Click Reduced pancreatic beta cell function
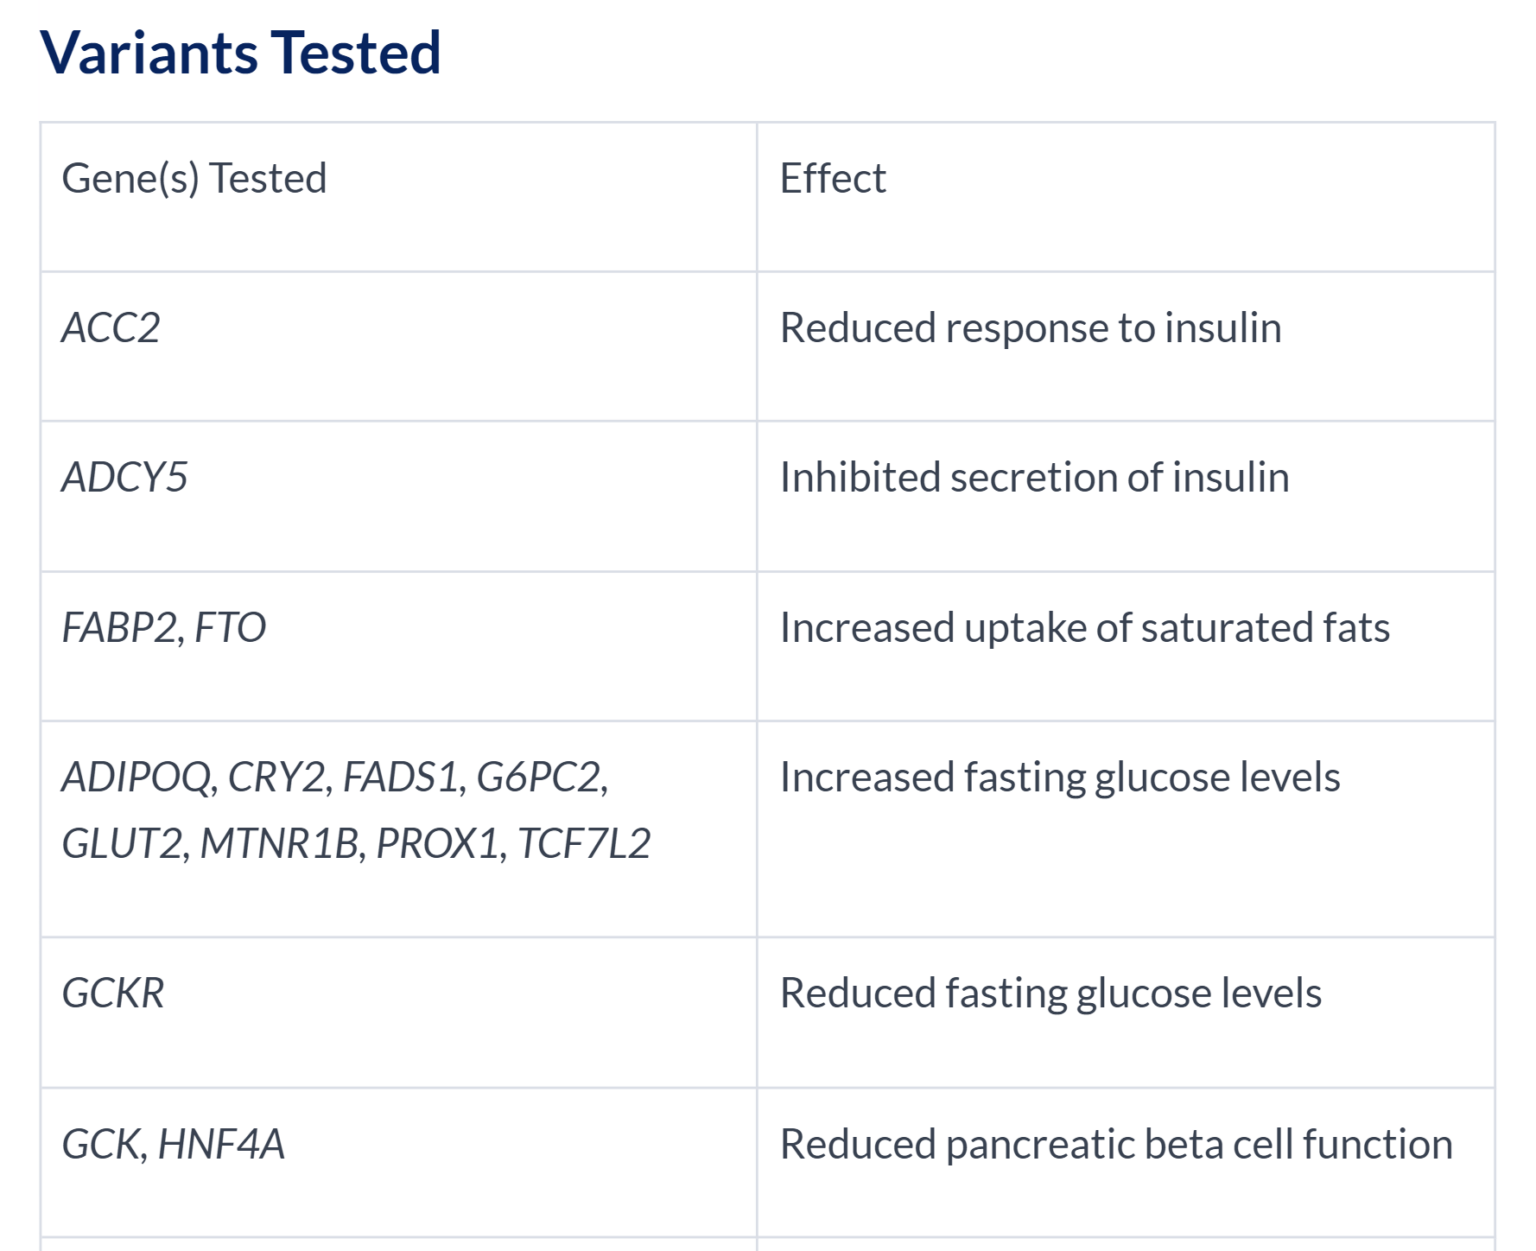Screen dimensions: 1536x1251 click(1115, 1144)
